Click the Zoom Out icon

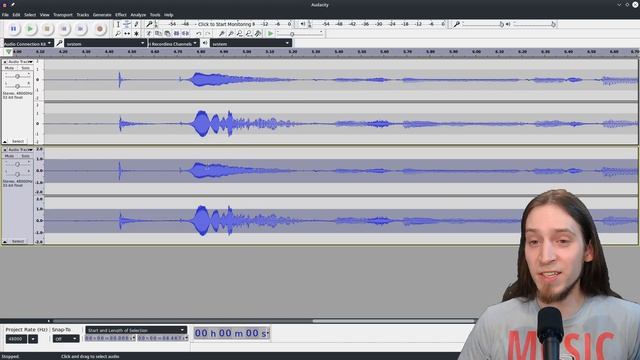[x=231, y=33]
